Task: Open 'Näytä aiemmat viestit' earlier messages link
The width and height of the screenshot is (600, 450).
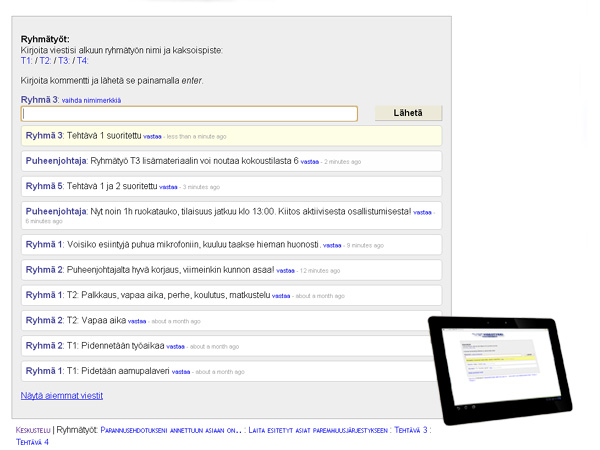Action: [x=61, y=396]
